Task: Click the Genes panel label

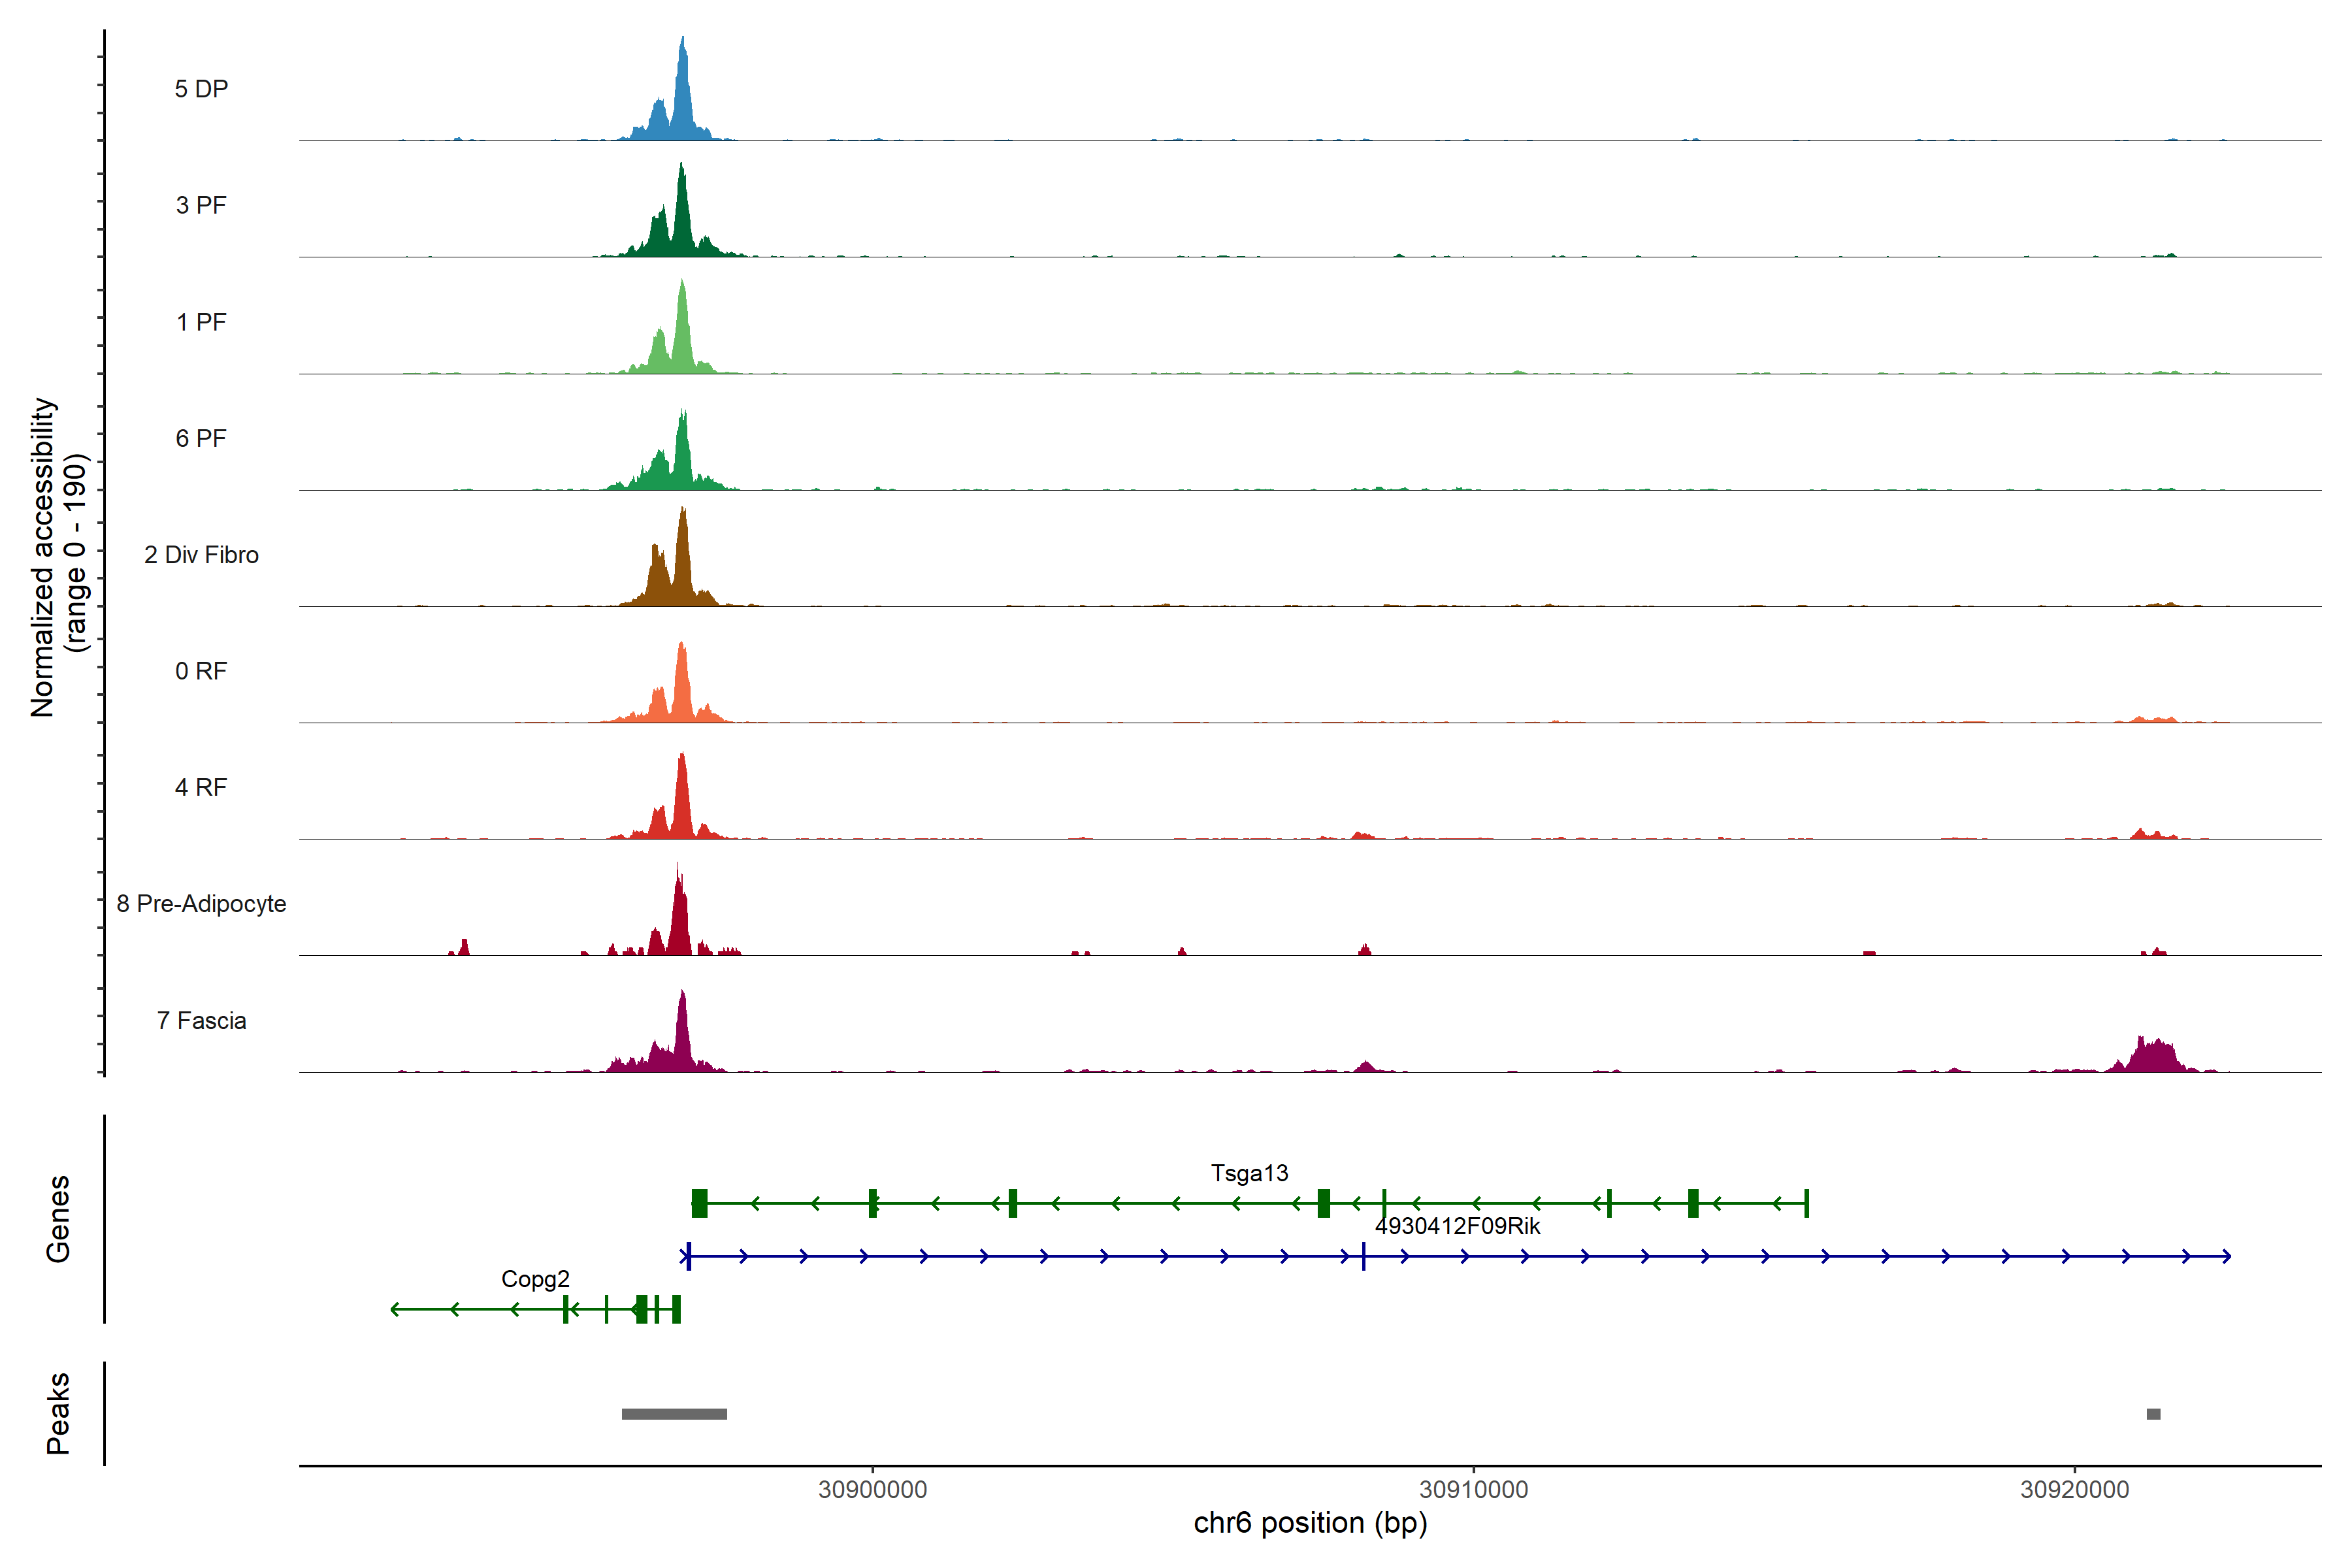Action: (58, 1219)
